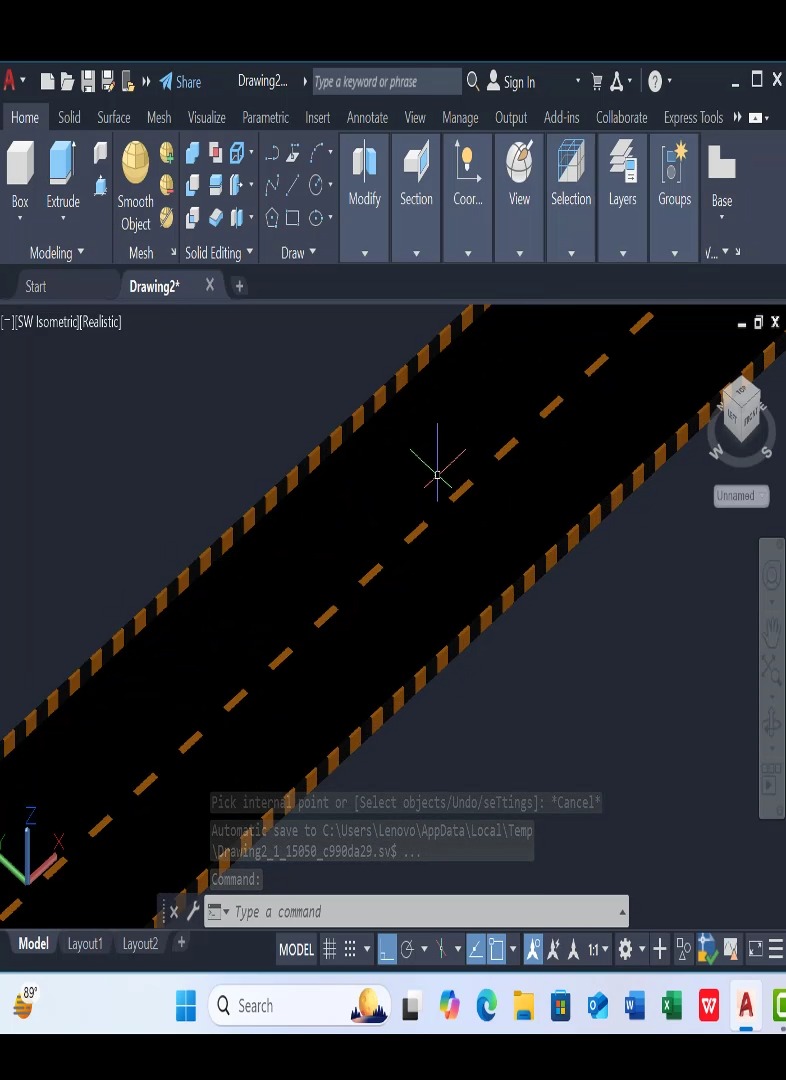Toggle clean screen mode
Viewport: 786px width, 1080px height.
[756, 950]
